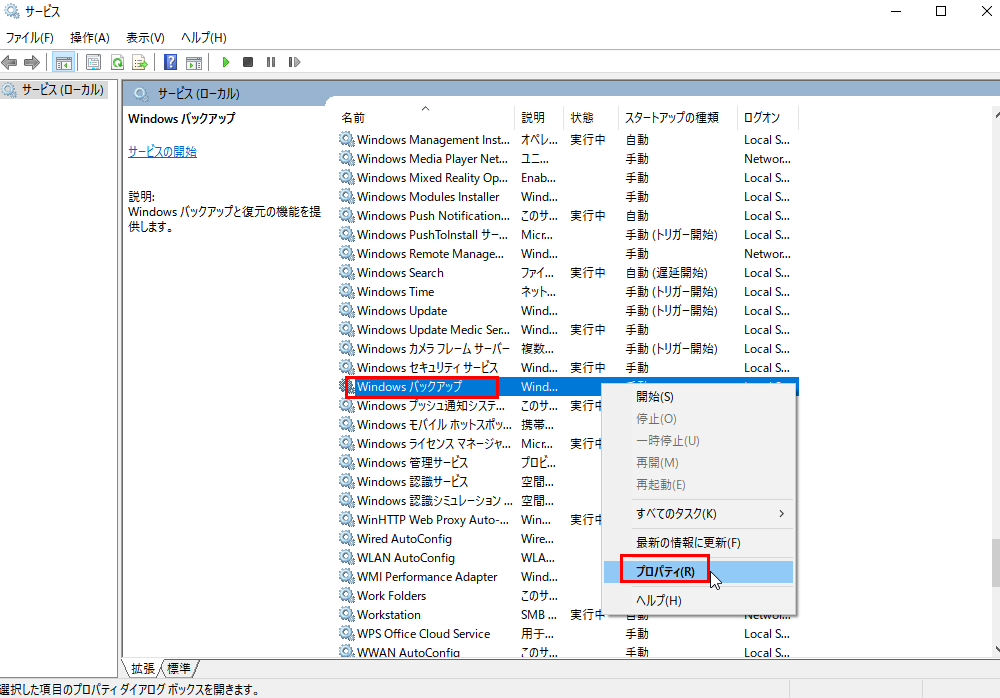The width and height of the screenshot is (1000, 698).
Task: Click the Export list toolbar icon
Action: [140, 62]
